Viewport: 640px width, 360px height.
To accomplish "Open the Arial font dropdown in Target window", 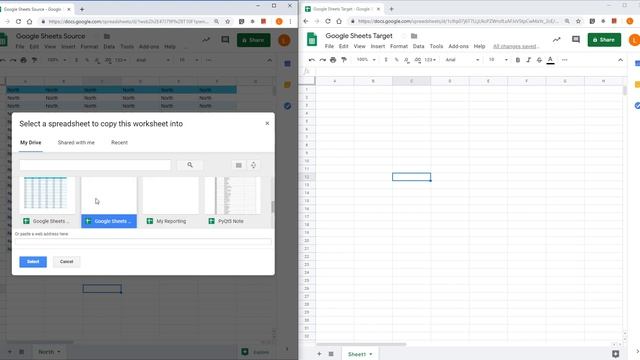I will 462,60.
